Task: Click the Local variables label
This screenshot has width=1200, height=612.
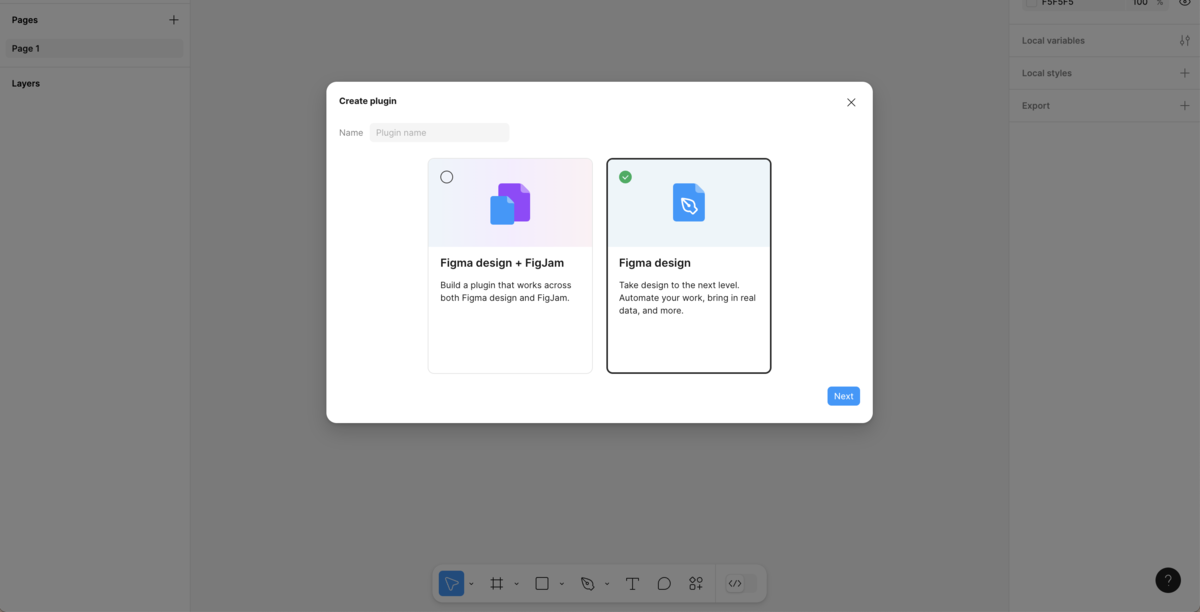Action: [x=1053, y=41]
